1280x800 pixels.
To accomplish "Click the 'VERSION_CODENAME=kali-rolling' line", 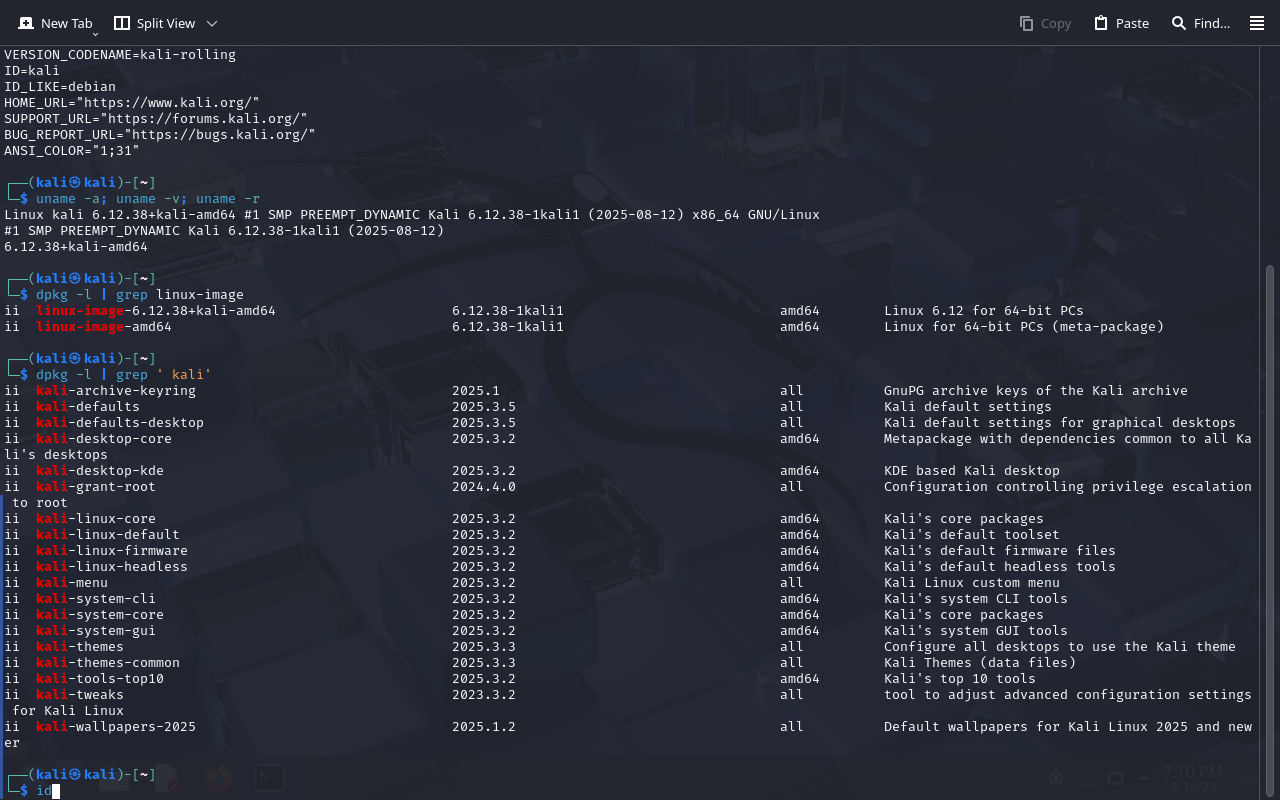I will tap(120, 55).
